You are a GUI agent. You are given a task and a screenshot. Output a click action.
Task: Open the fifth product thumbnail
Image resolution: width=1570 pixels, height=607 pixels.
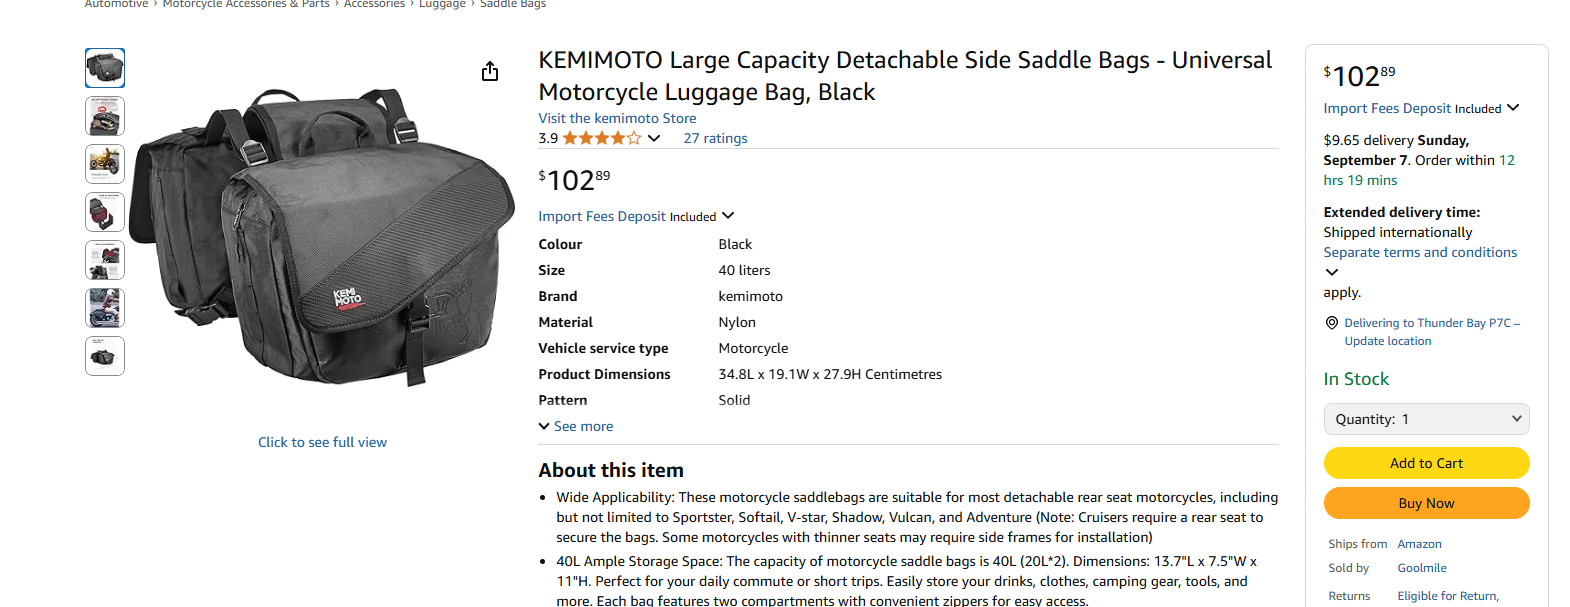[x=105, y=260]
